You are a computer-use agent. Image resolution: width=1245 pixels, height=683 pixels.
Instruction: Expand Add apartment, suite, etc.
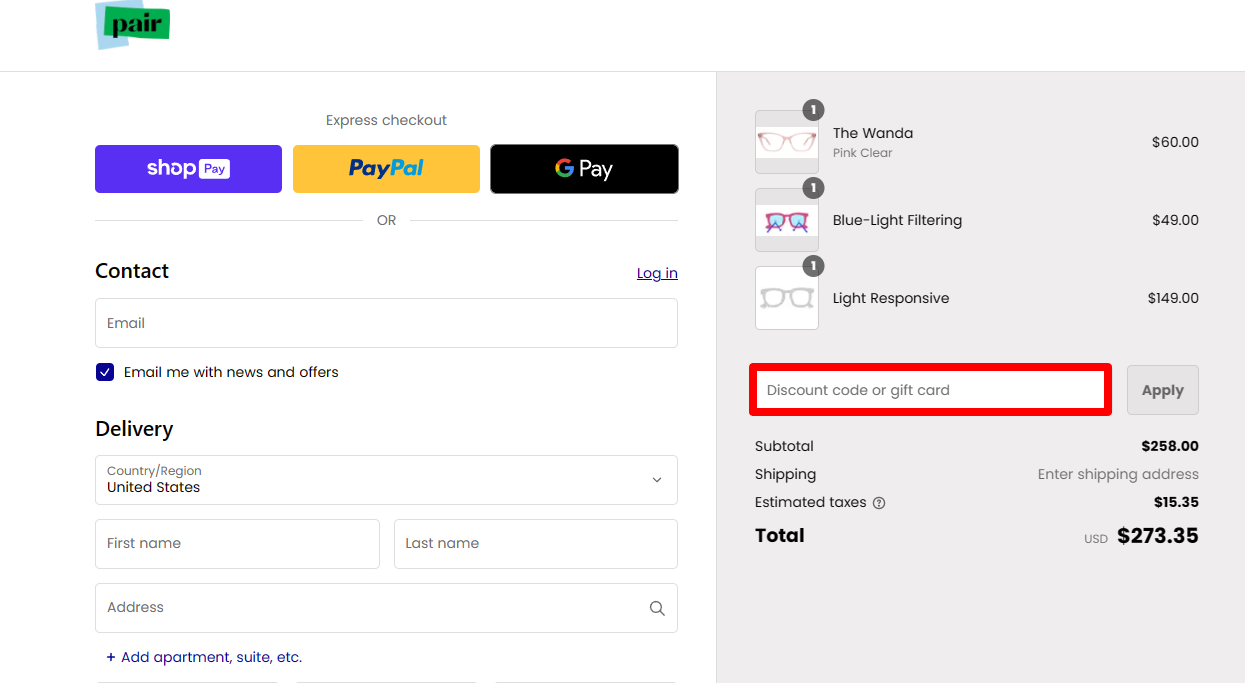204,657
